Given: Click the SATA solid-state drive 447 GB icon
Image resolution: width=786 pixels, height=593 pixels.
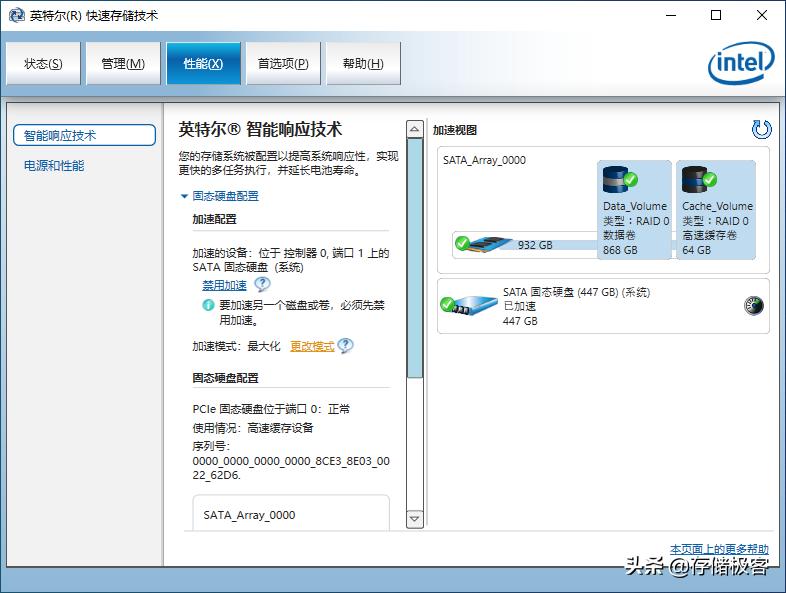Looking at the screenshot, I should click(468, 305).
